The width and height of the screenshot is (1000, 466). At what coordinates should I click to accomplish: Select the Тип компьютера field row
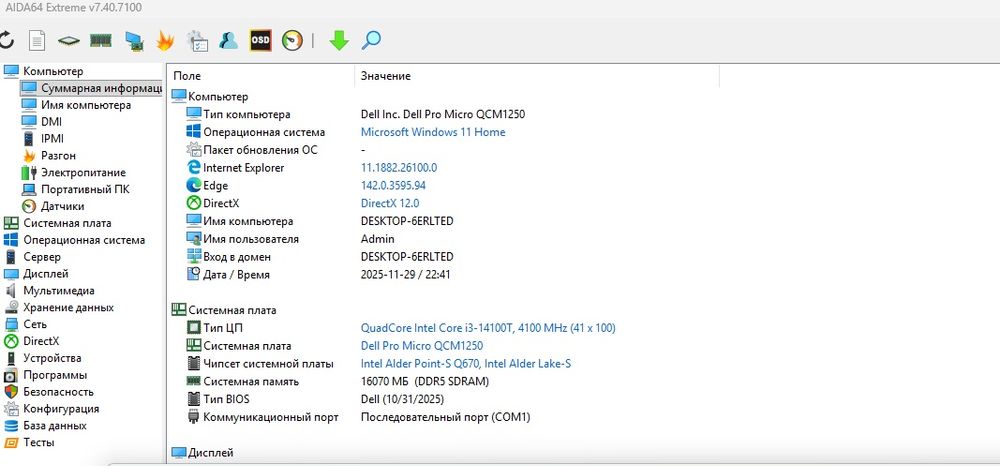coord(247,115)
